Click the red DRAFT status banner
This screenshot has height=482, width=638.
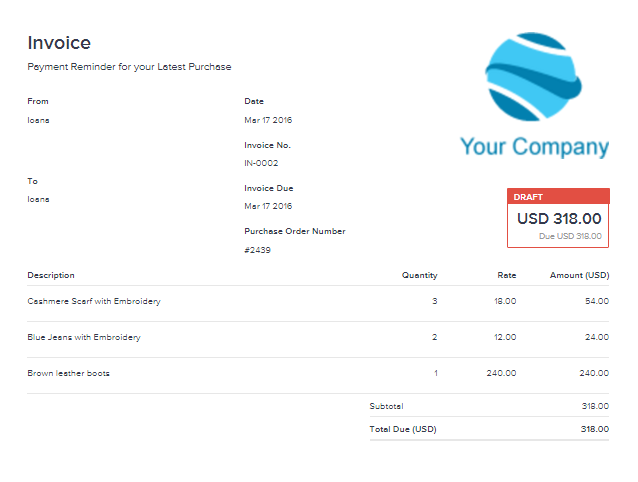(558, 196)
